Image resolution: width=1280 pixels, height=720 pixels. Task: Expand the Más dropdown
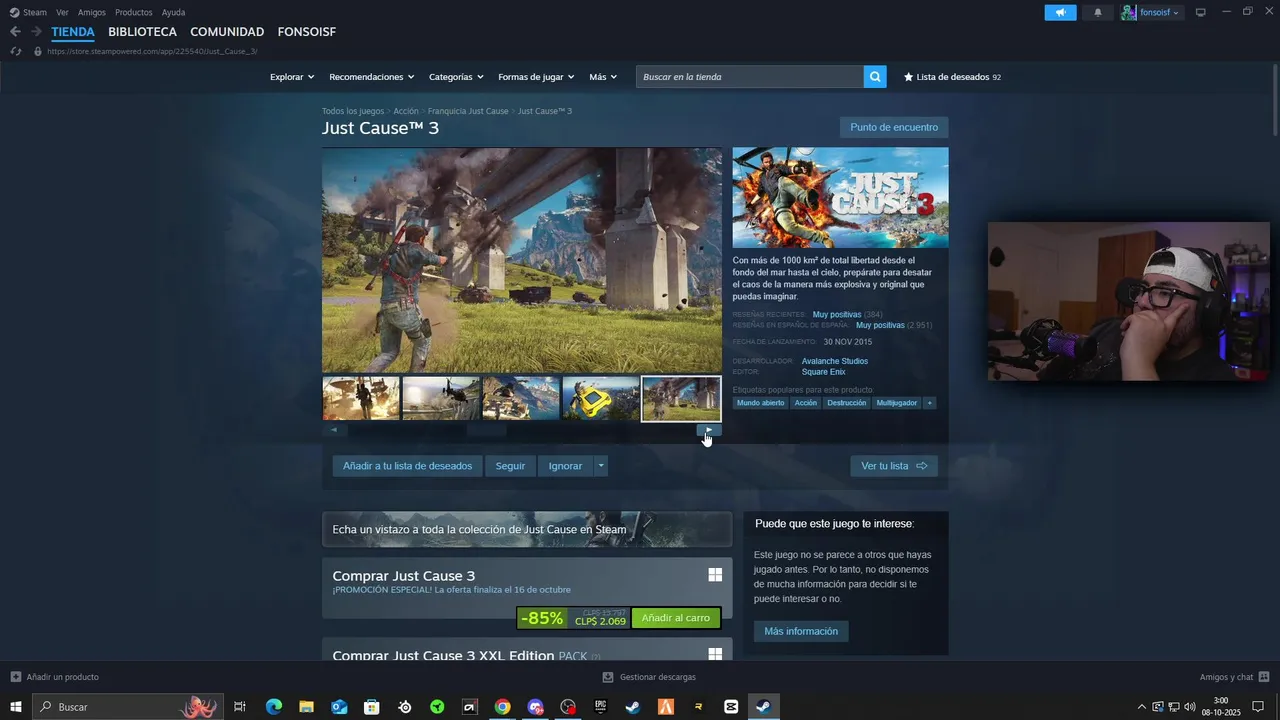[x=603, y=77]
